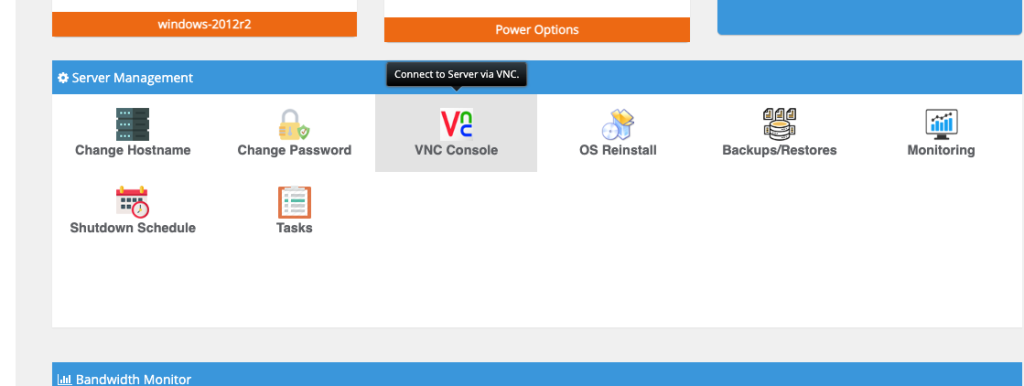The height and width of the screenshot is (386, 1024).
Task: Click the VNC Console text label
Action: (x=456, y=150)
